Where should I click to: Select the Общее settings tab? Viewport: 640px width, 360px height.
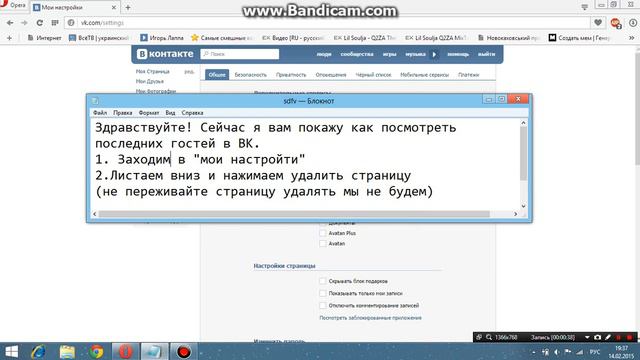pos(217,75)
